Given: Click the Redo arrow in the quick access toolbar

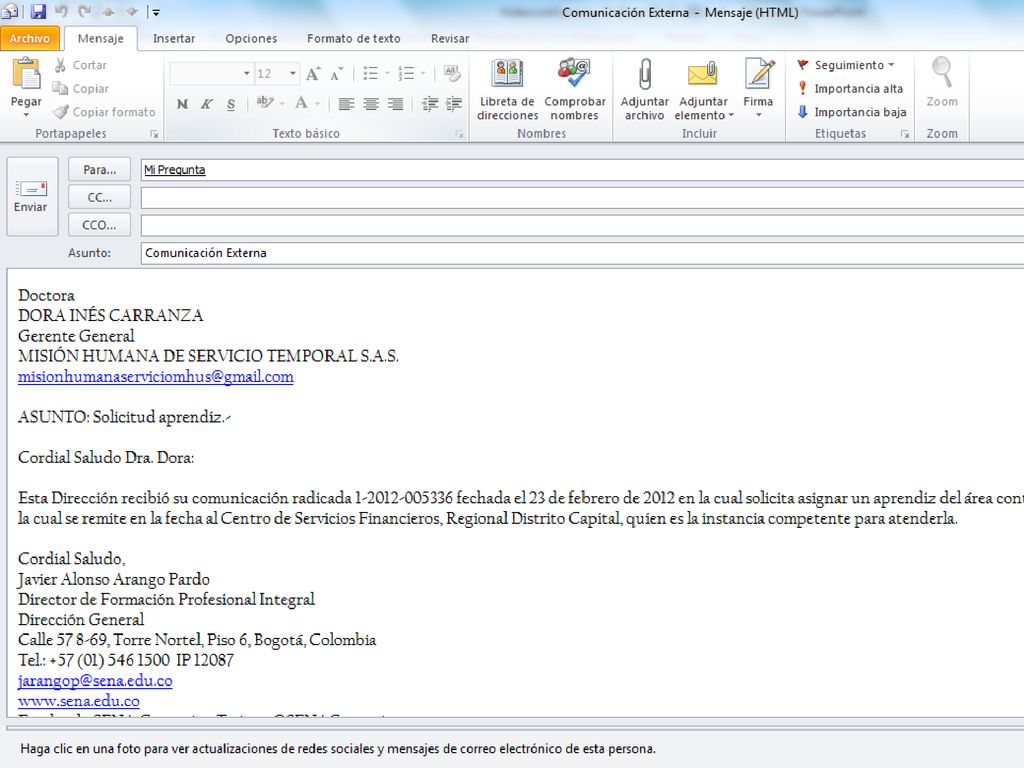Looking at the screenshot, I should point(84,11).
